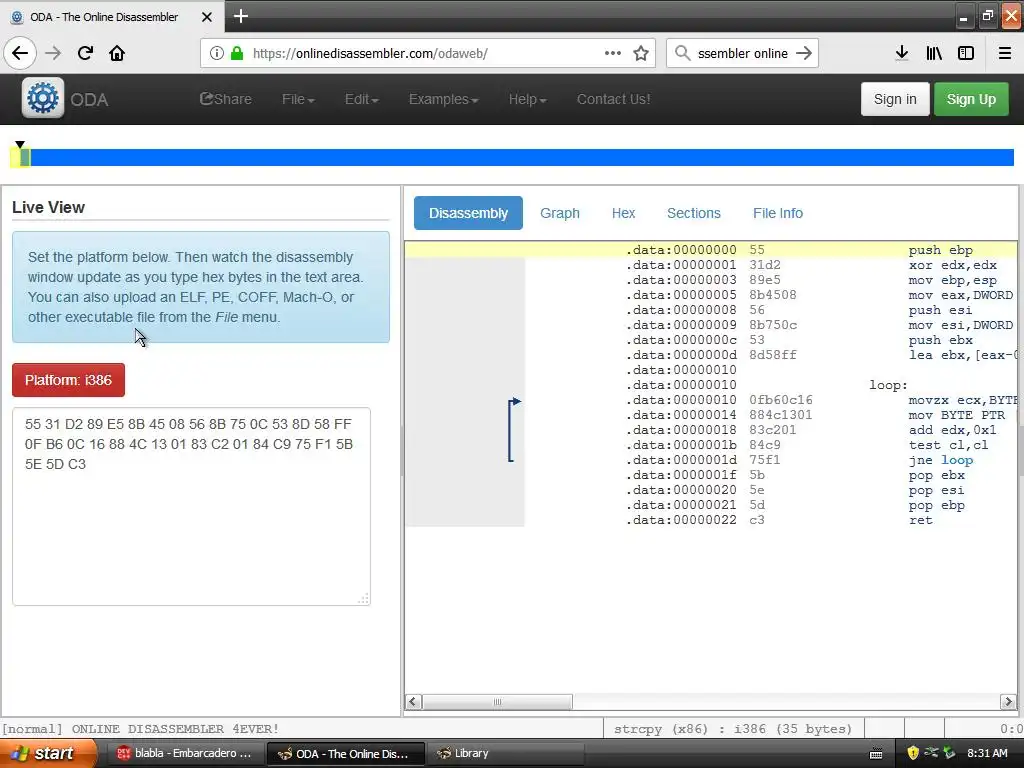
Task: Open the Edit dropdown menu
Action: 362,99
